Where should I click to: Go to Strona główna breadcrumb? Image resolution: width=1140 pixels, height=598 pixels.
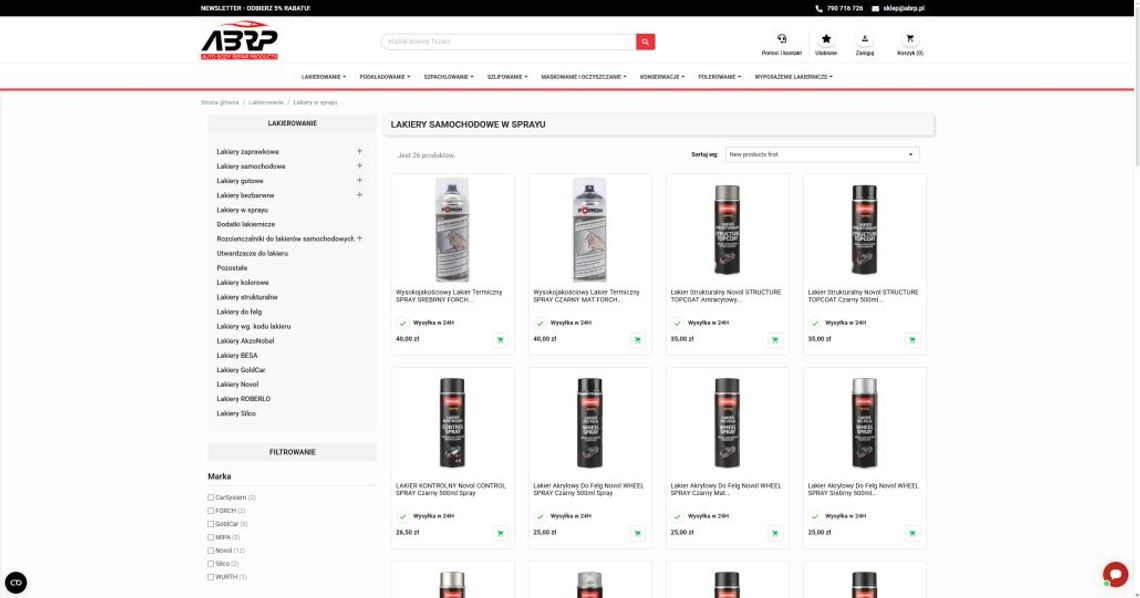point(220,102)
